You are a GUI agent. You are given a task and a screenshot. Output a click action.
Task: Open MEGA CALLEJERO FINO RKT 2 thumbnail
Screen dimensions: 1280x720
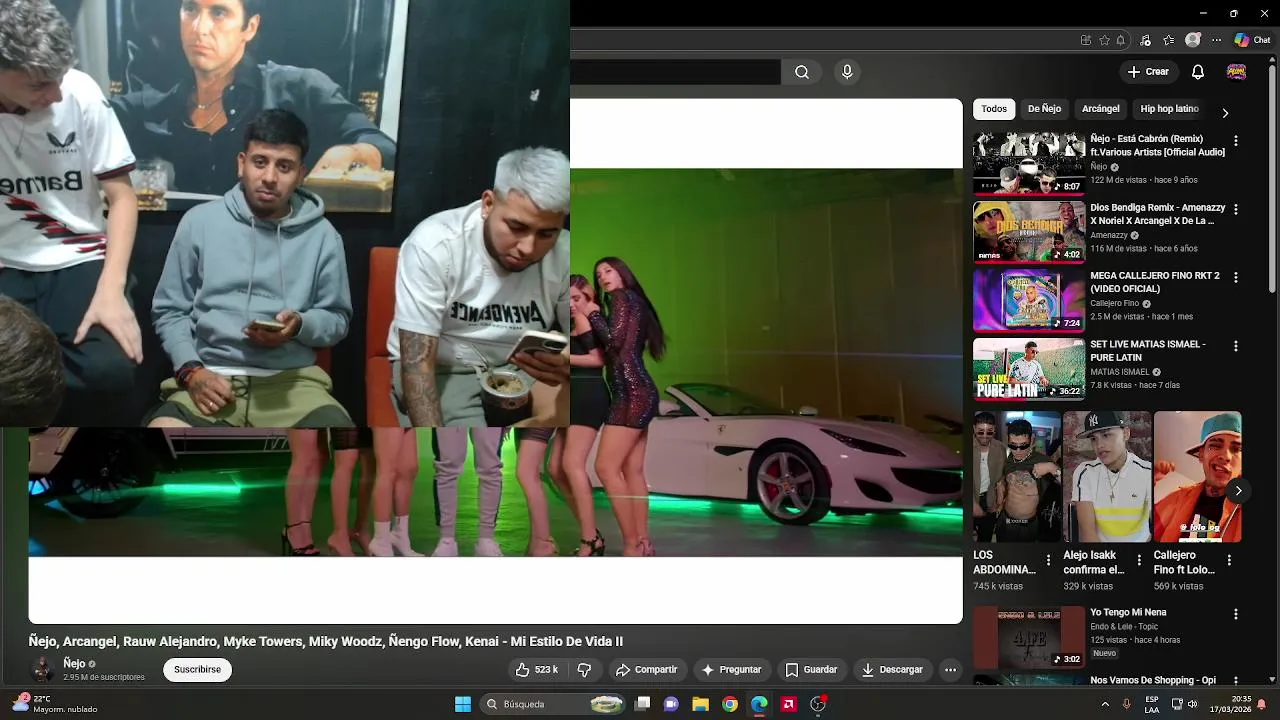(1029, 300)
